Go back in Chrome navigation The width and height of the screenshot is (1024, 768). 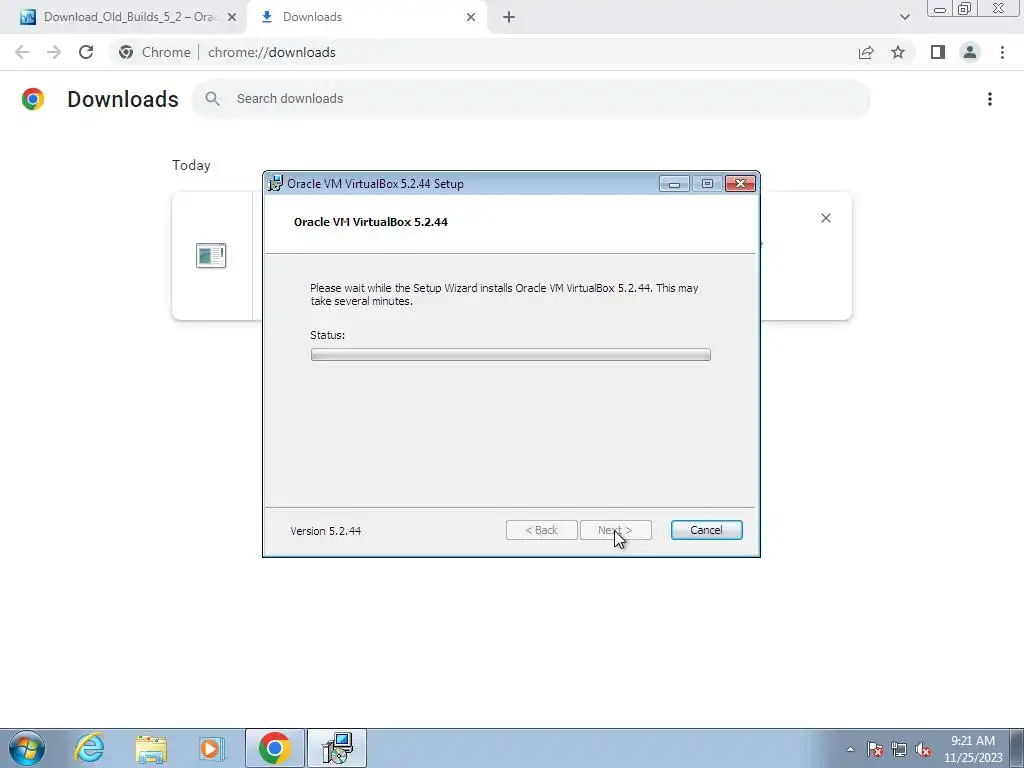[x=22, y=52]
